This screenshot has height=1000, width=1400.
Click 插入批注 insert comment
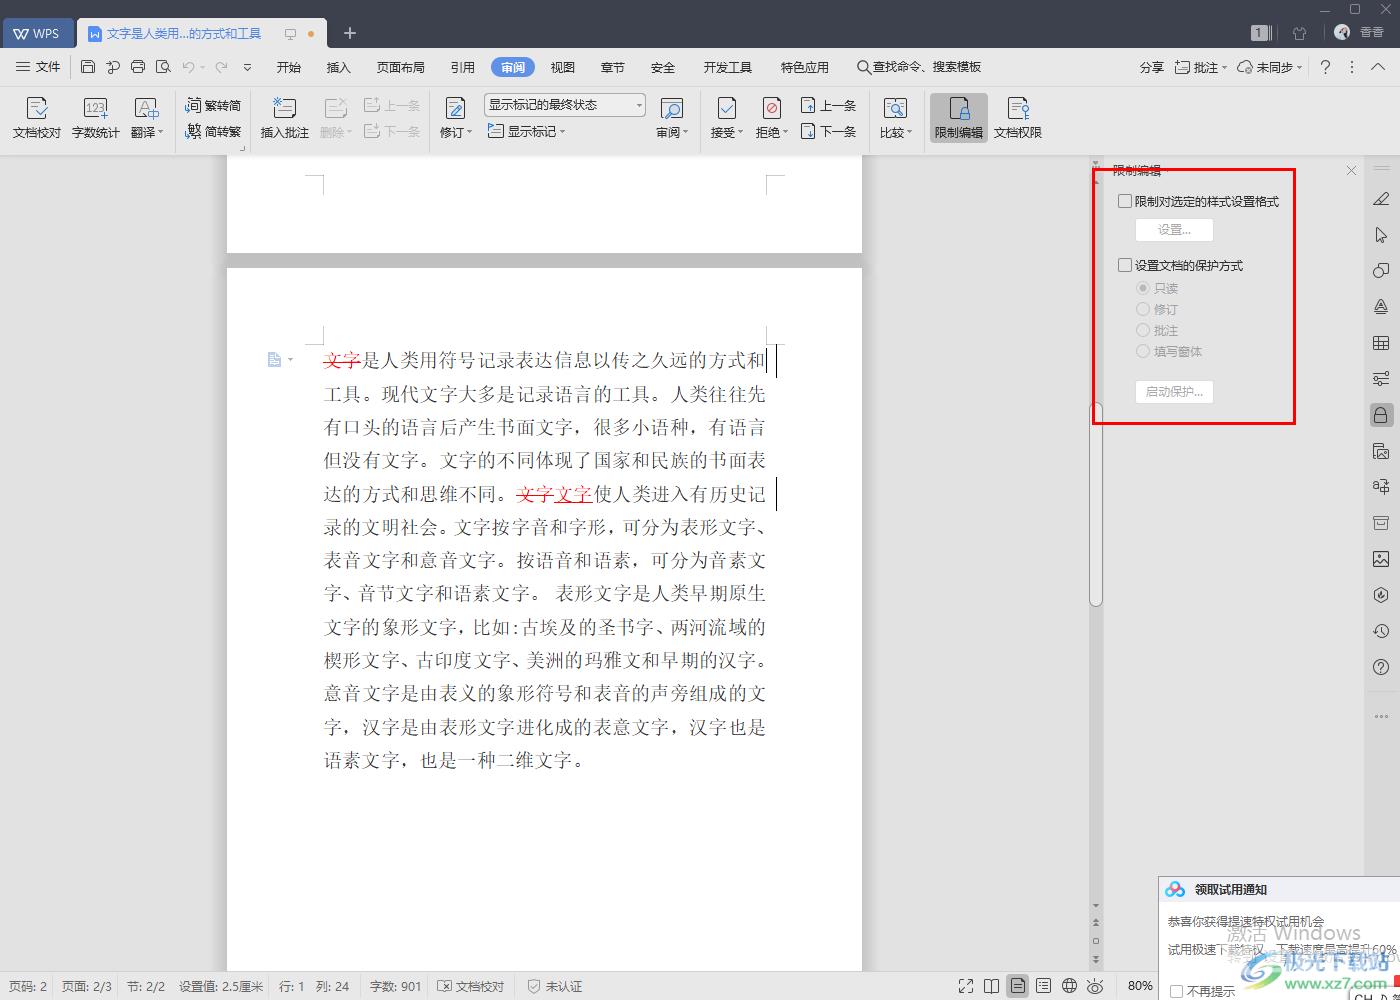click(x=284, y=118)
